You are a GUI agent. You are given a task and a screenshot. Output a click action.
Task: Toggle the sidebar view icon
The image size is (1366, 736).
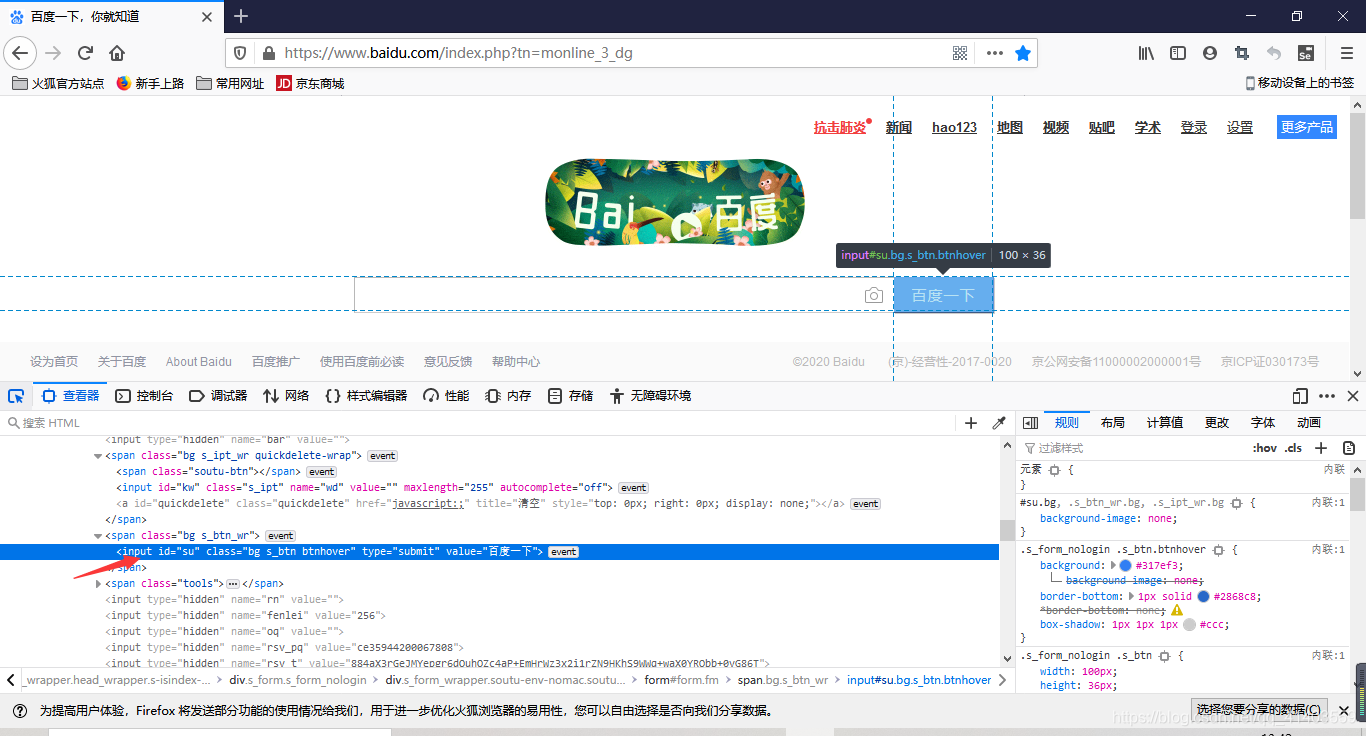1178,53
